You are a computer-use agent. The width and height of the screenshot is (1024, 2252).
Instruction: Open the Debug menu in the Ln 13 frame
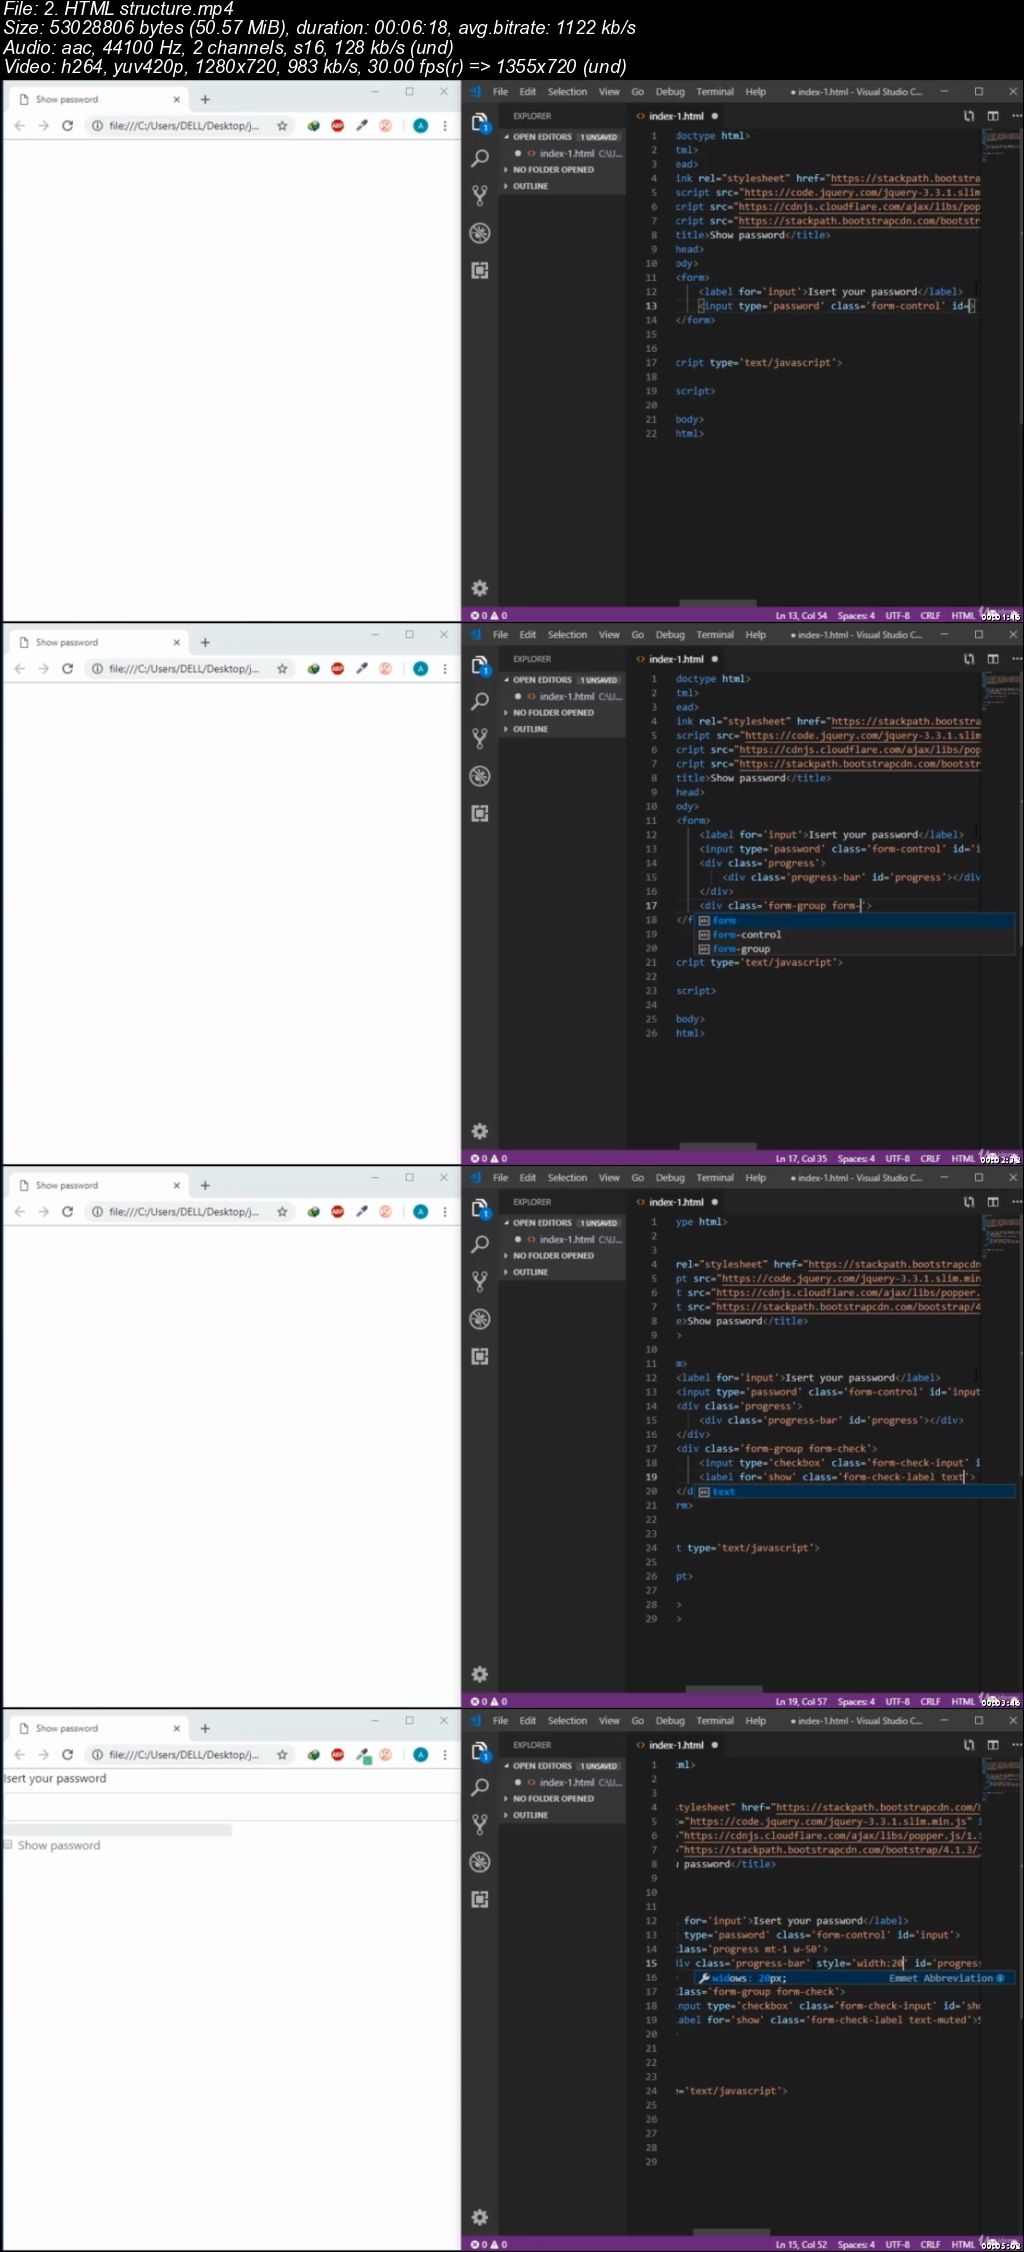tap(670, 92)
